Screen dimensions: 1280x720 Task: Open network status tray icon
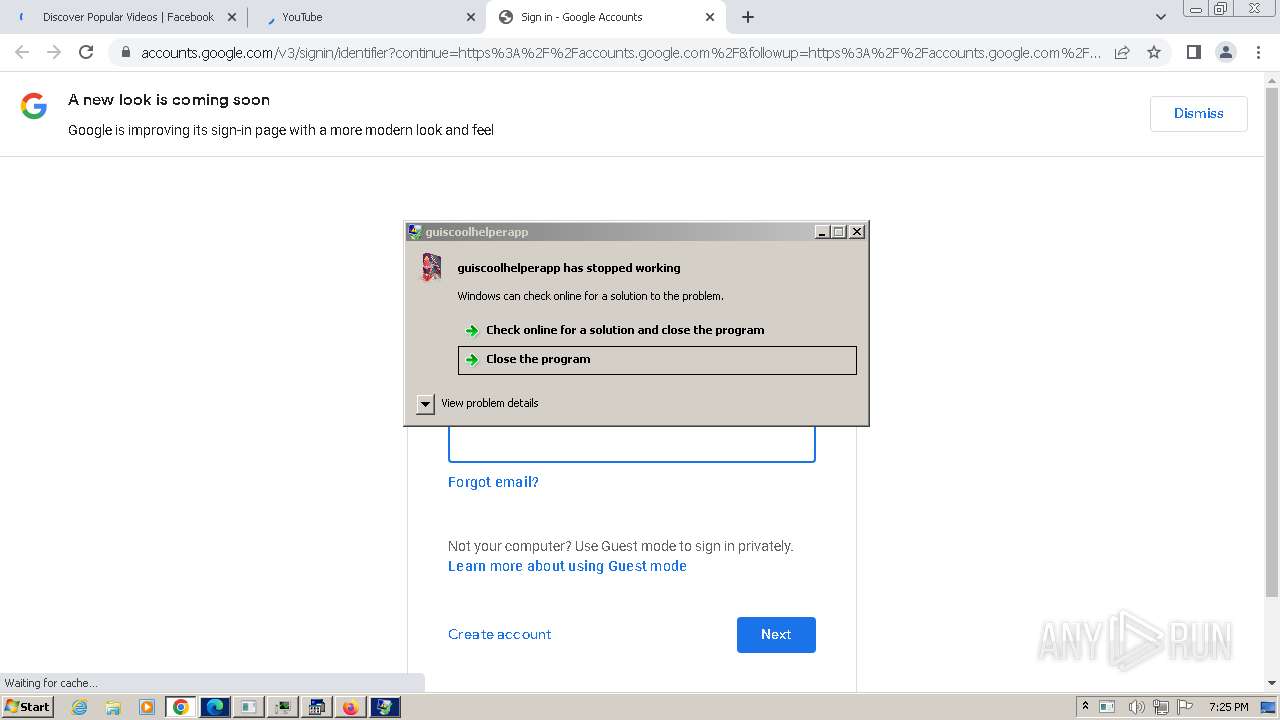1161,707
